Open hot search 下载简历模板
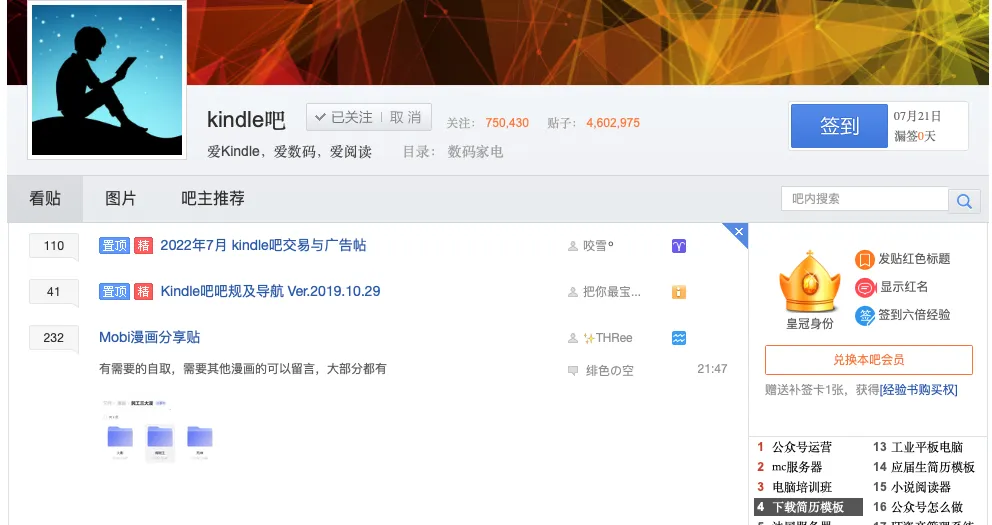The width and height of the screenshot is (992, 525). click(808, 507)
